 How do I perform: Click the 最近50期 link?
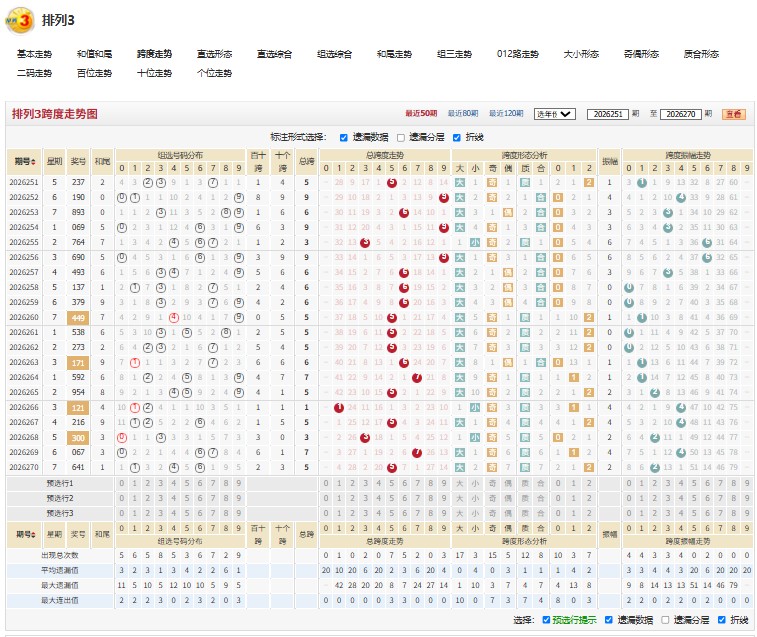[421, 113]
